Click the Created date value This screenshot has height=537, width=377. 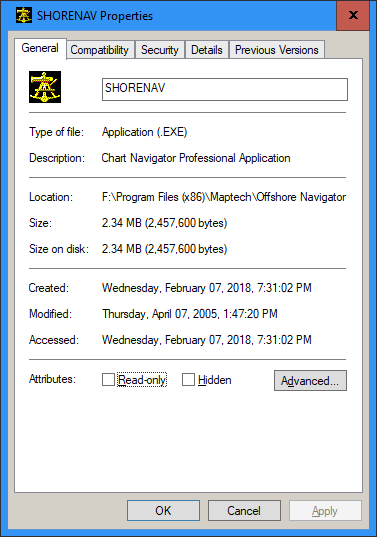point(207,288)
